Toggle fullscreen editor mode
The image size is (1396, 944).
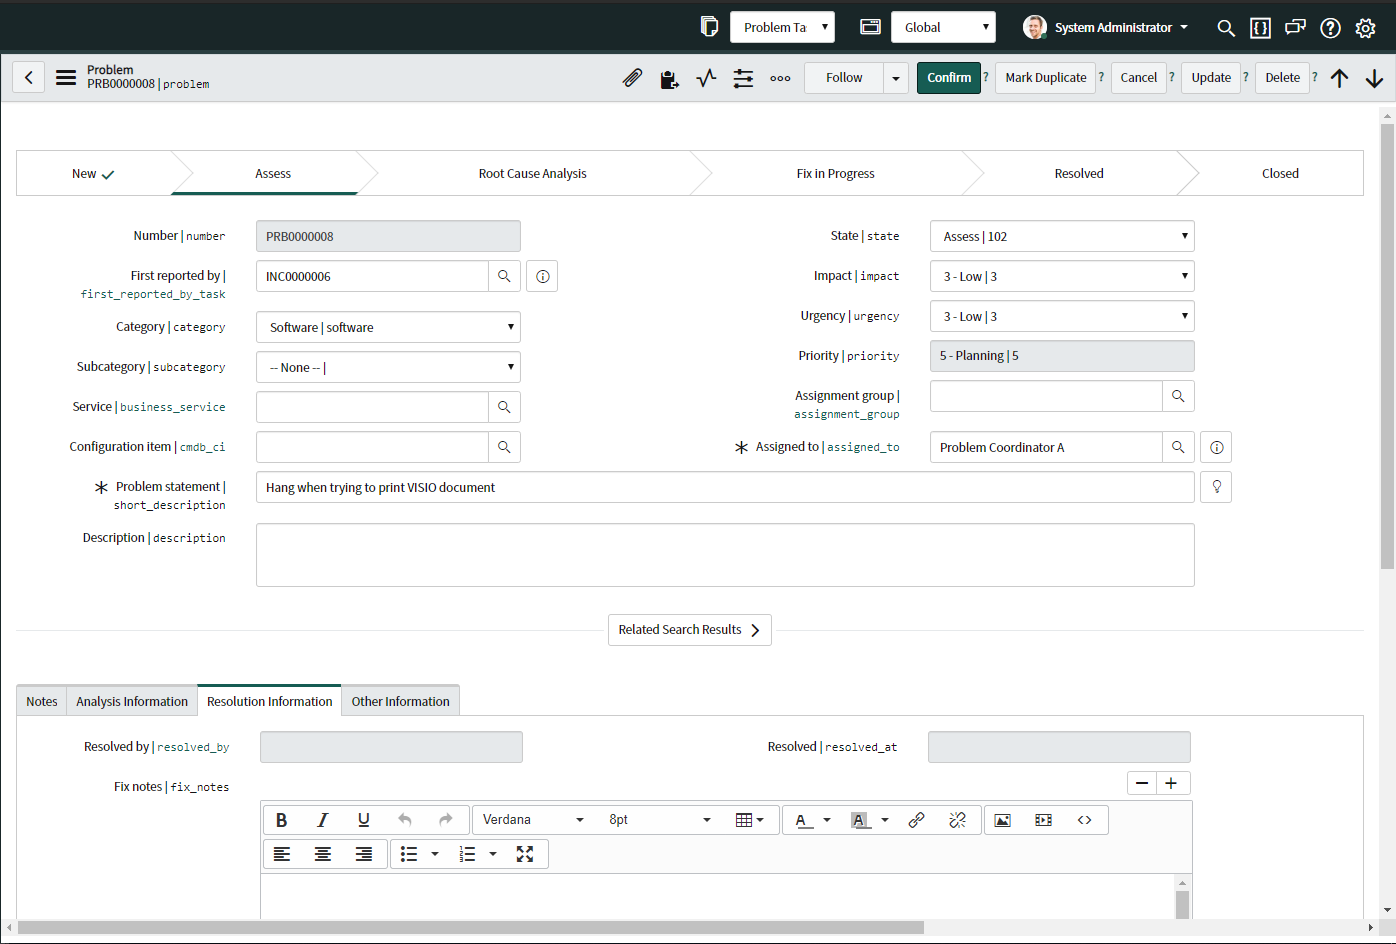pos(525,854)
